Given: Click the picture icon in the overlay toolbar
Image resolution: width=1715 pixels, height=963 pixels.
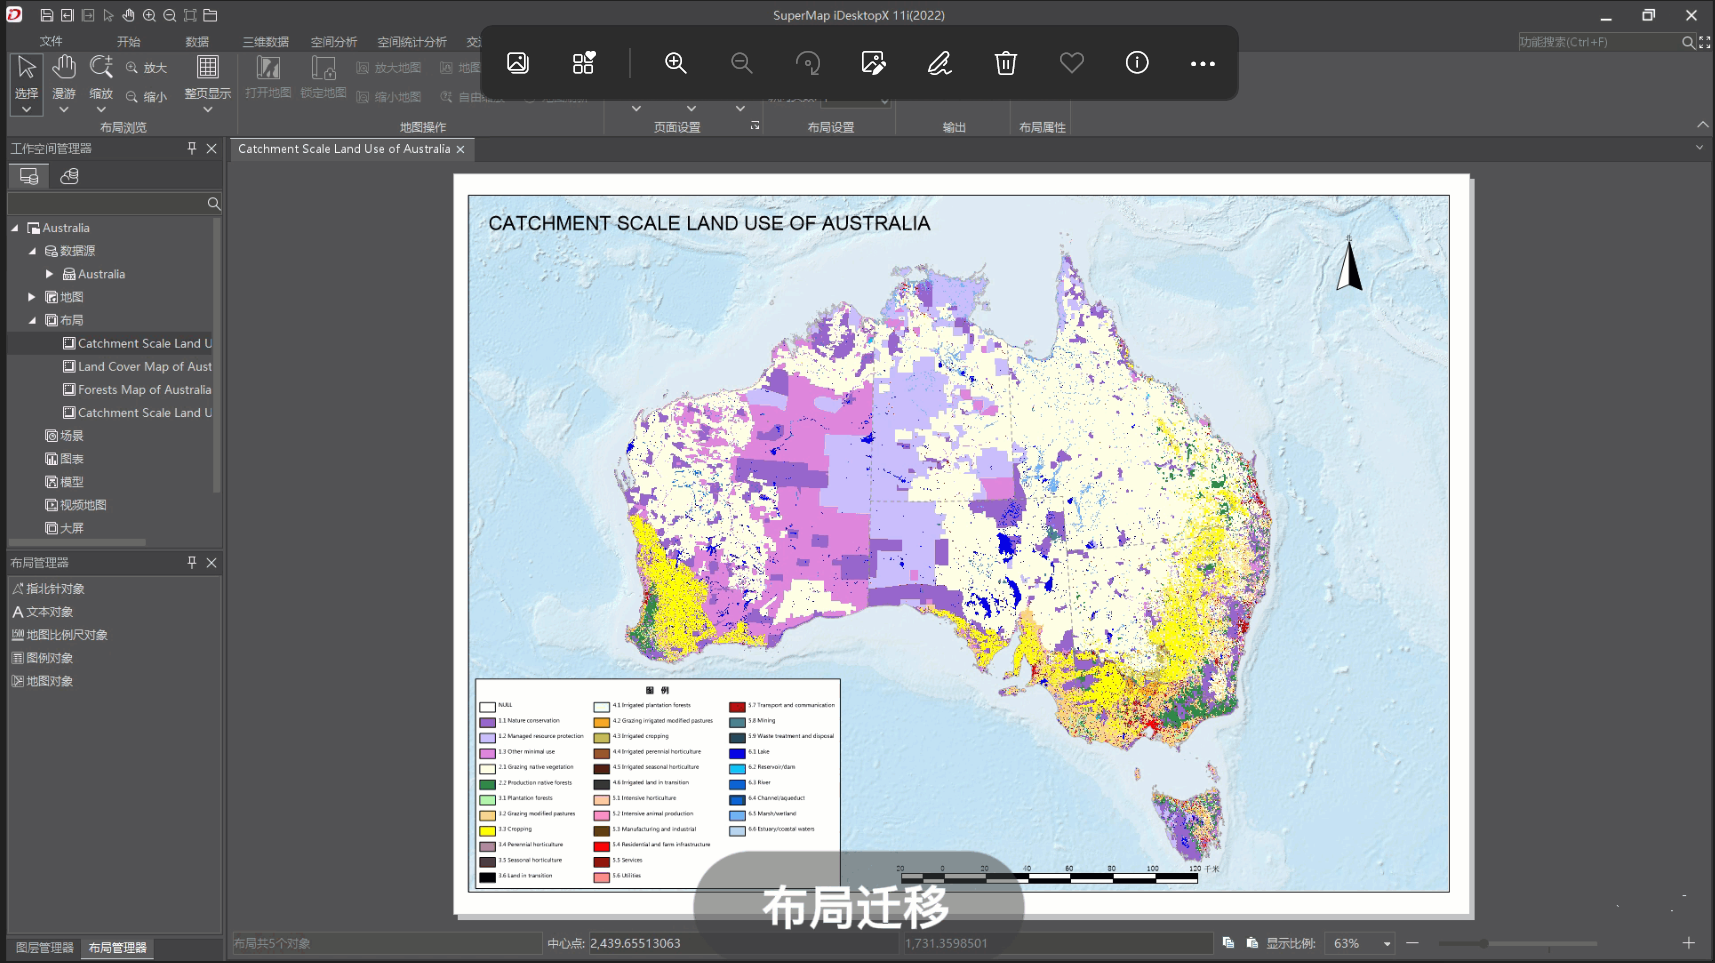Looking at the screenshot, I should 518,63.
